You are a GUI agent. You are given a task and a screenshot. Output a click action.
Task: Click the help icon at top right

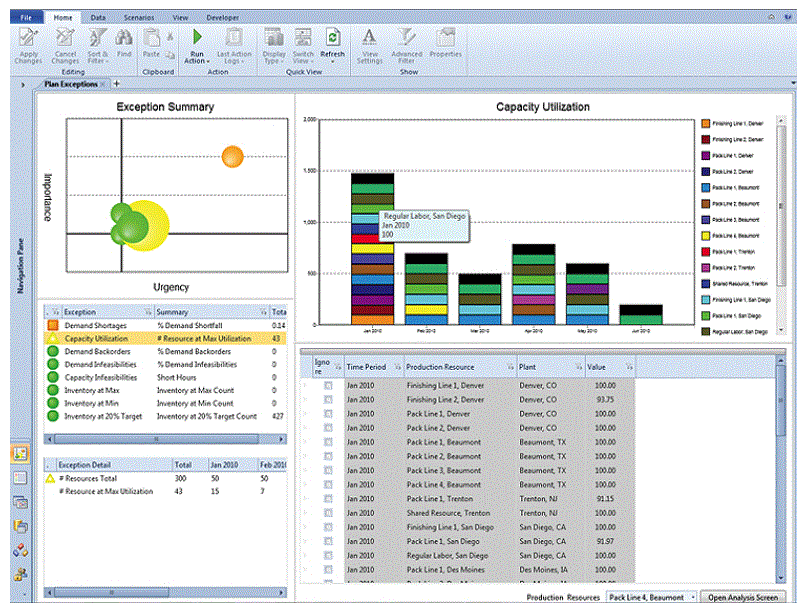tap(788, 17)
